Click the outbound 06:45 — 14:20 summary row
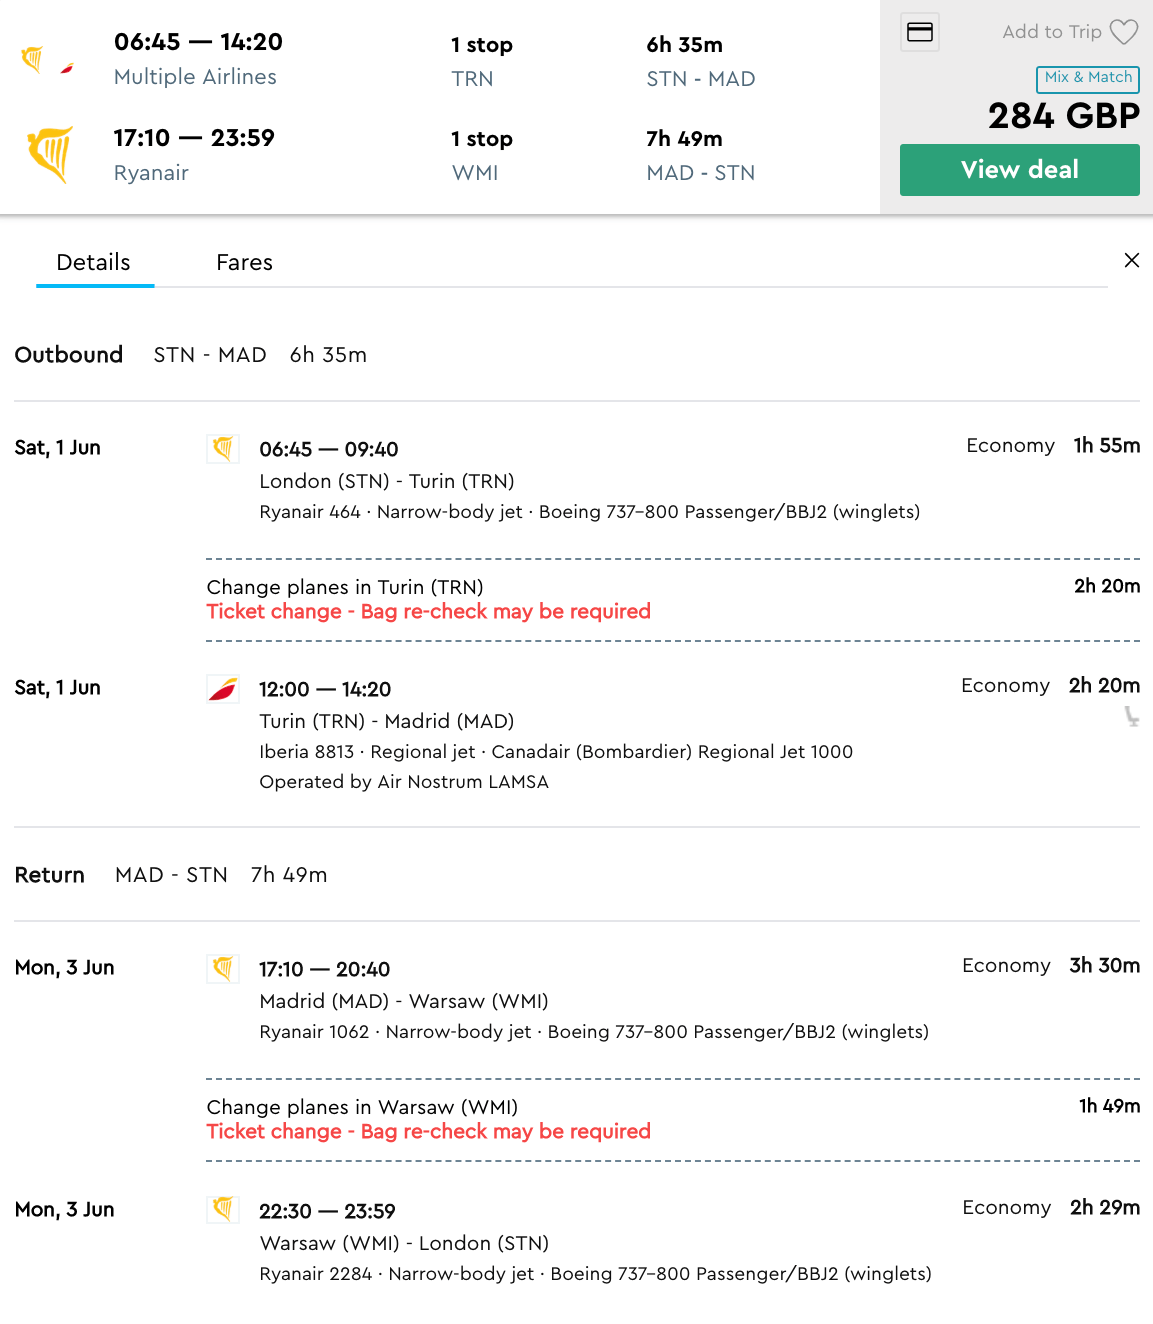 tap(198, 43)
